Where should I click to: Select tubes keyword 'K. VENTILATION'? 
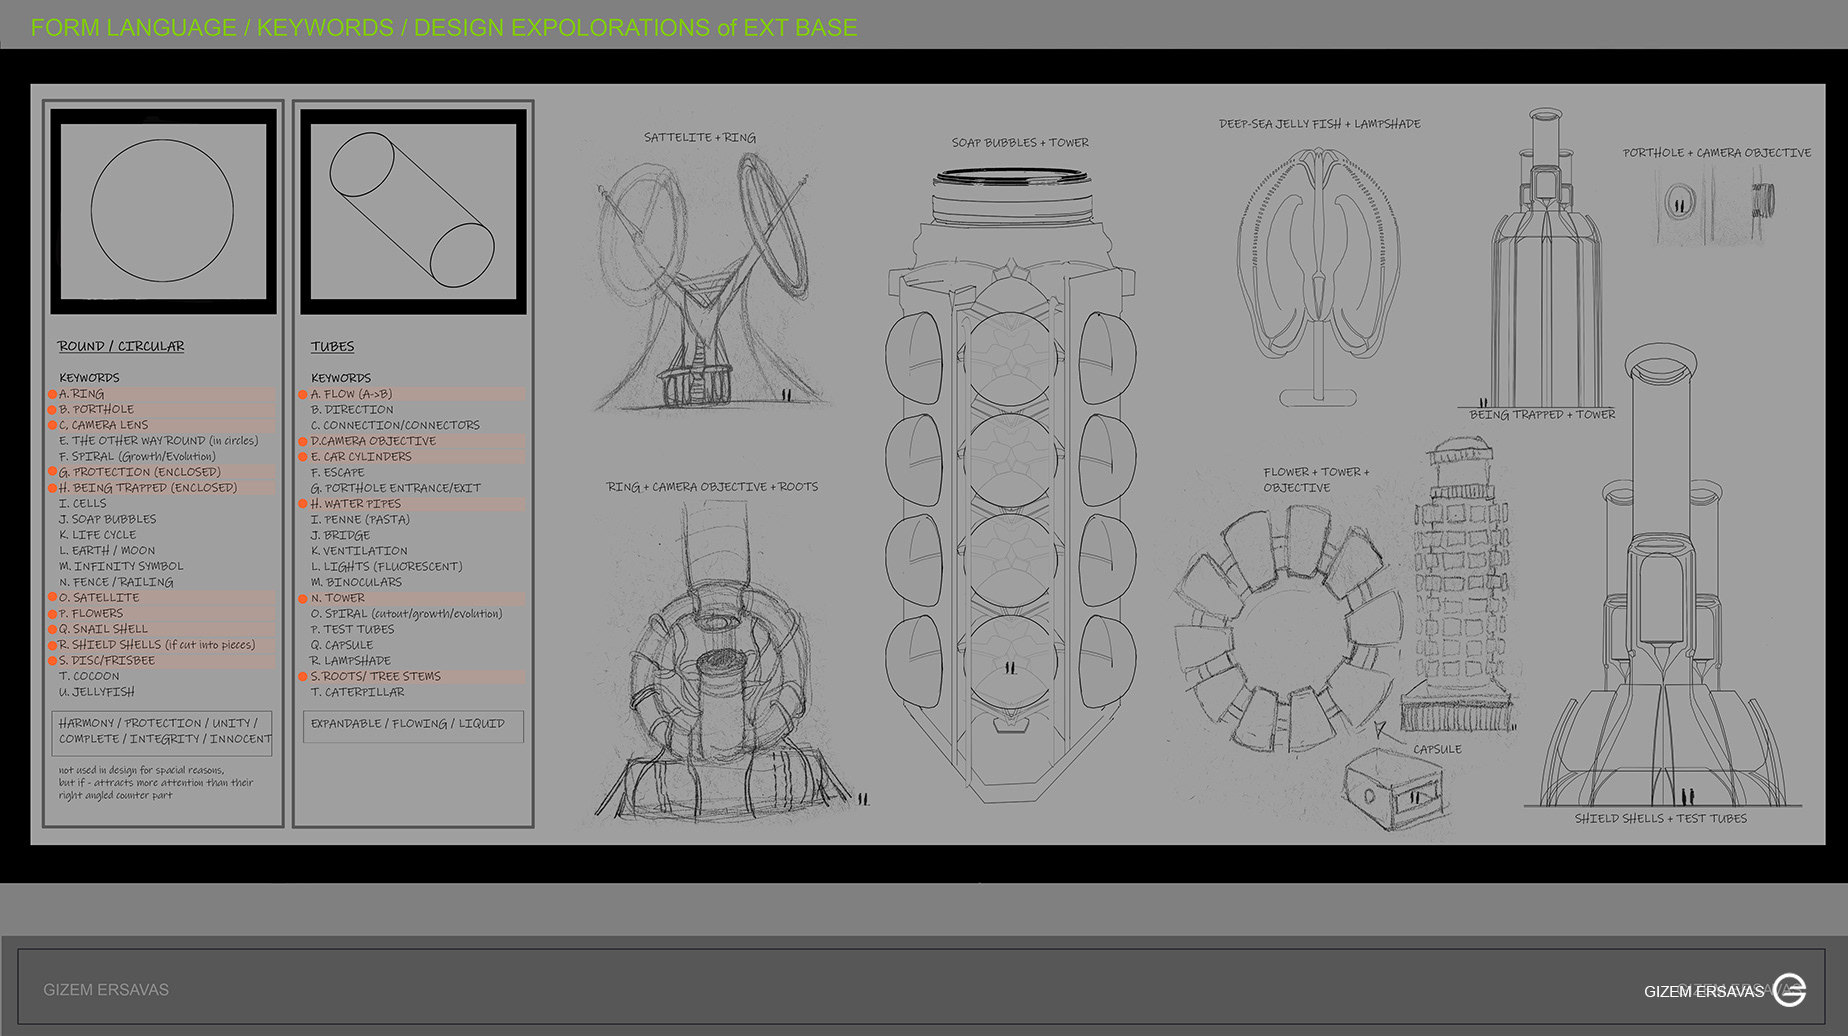(359, 551)
